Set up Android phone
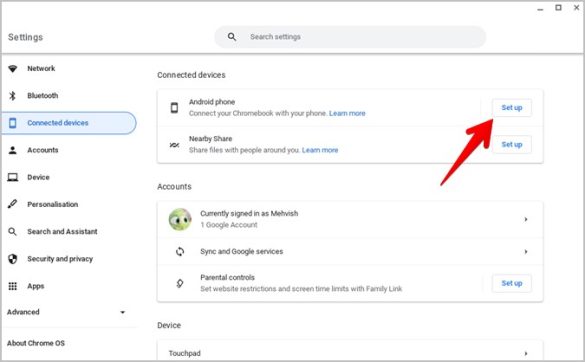Screen dimensions: 585x362 click(512, 108)
